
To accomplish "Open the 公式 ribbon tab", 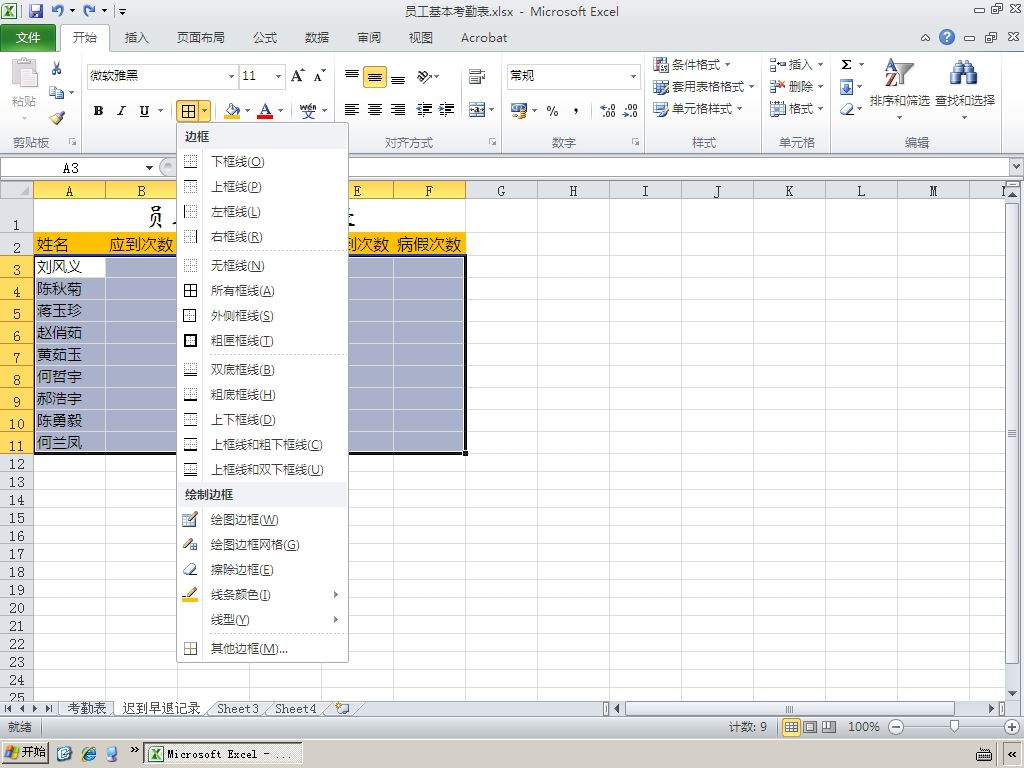I will pos(265,38).
